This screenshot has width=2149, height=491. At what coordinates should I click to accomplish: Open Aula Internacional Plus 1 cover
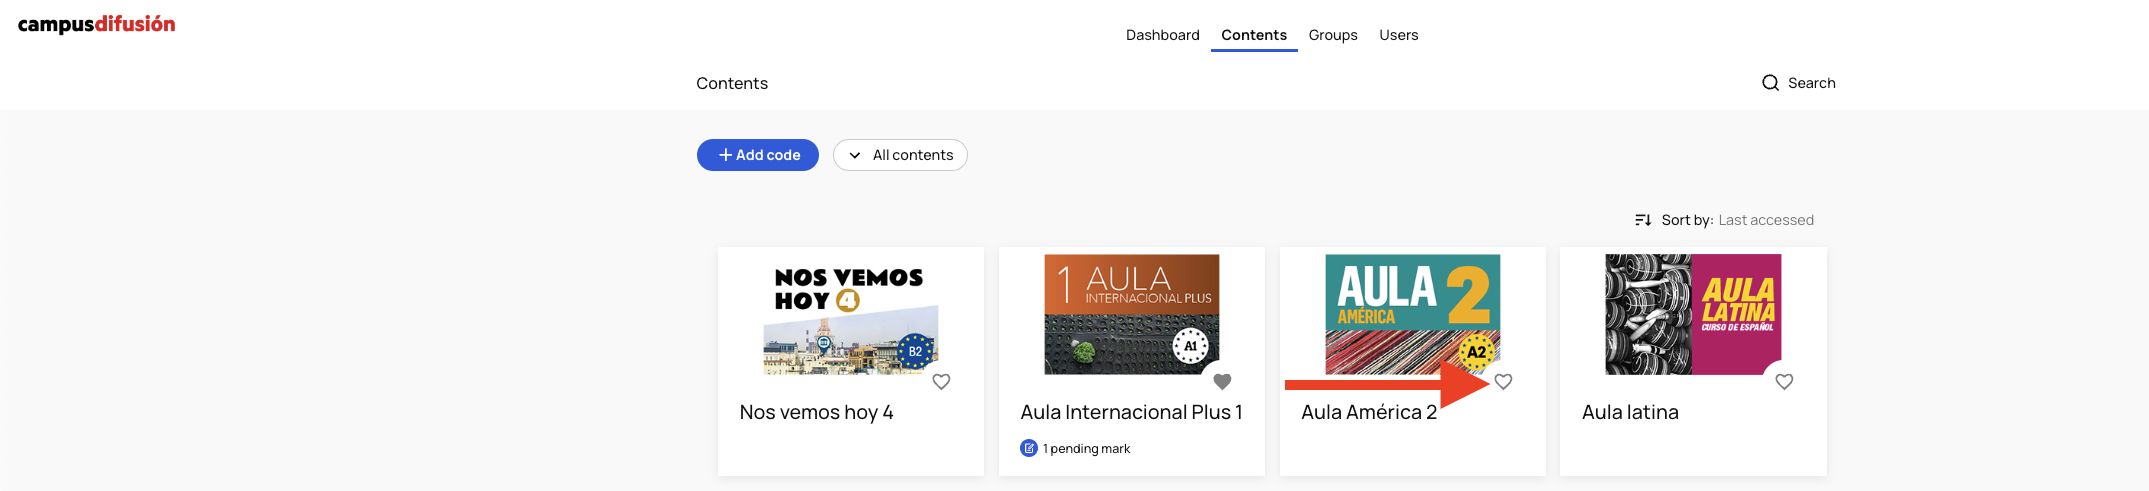tap(1132, 315)
